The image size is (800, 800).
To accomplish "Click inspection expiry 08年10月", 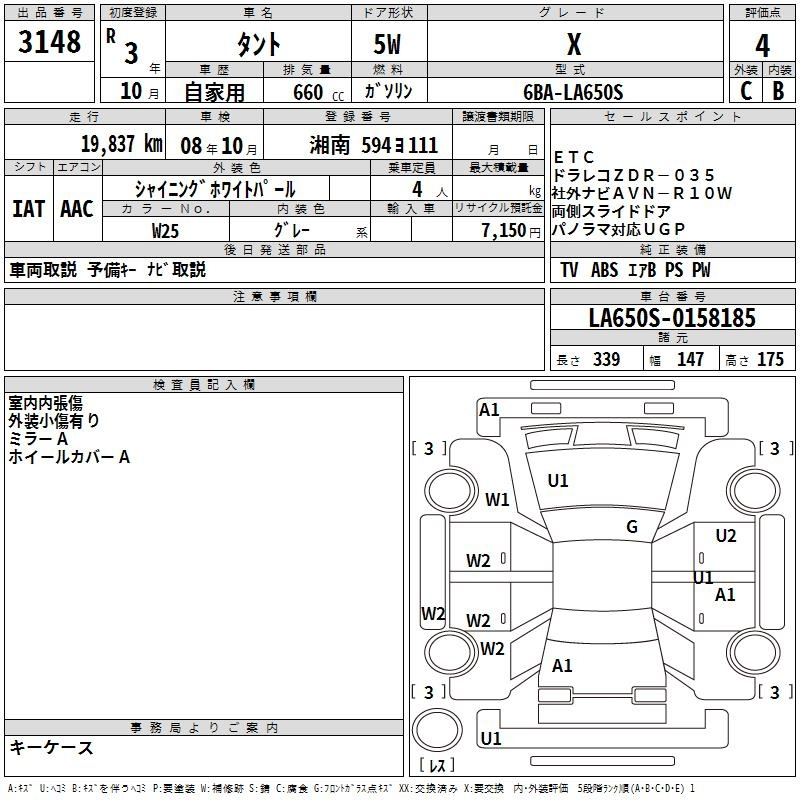I will click(218, 146).
